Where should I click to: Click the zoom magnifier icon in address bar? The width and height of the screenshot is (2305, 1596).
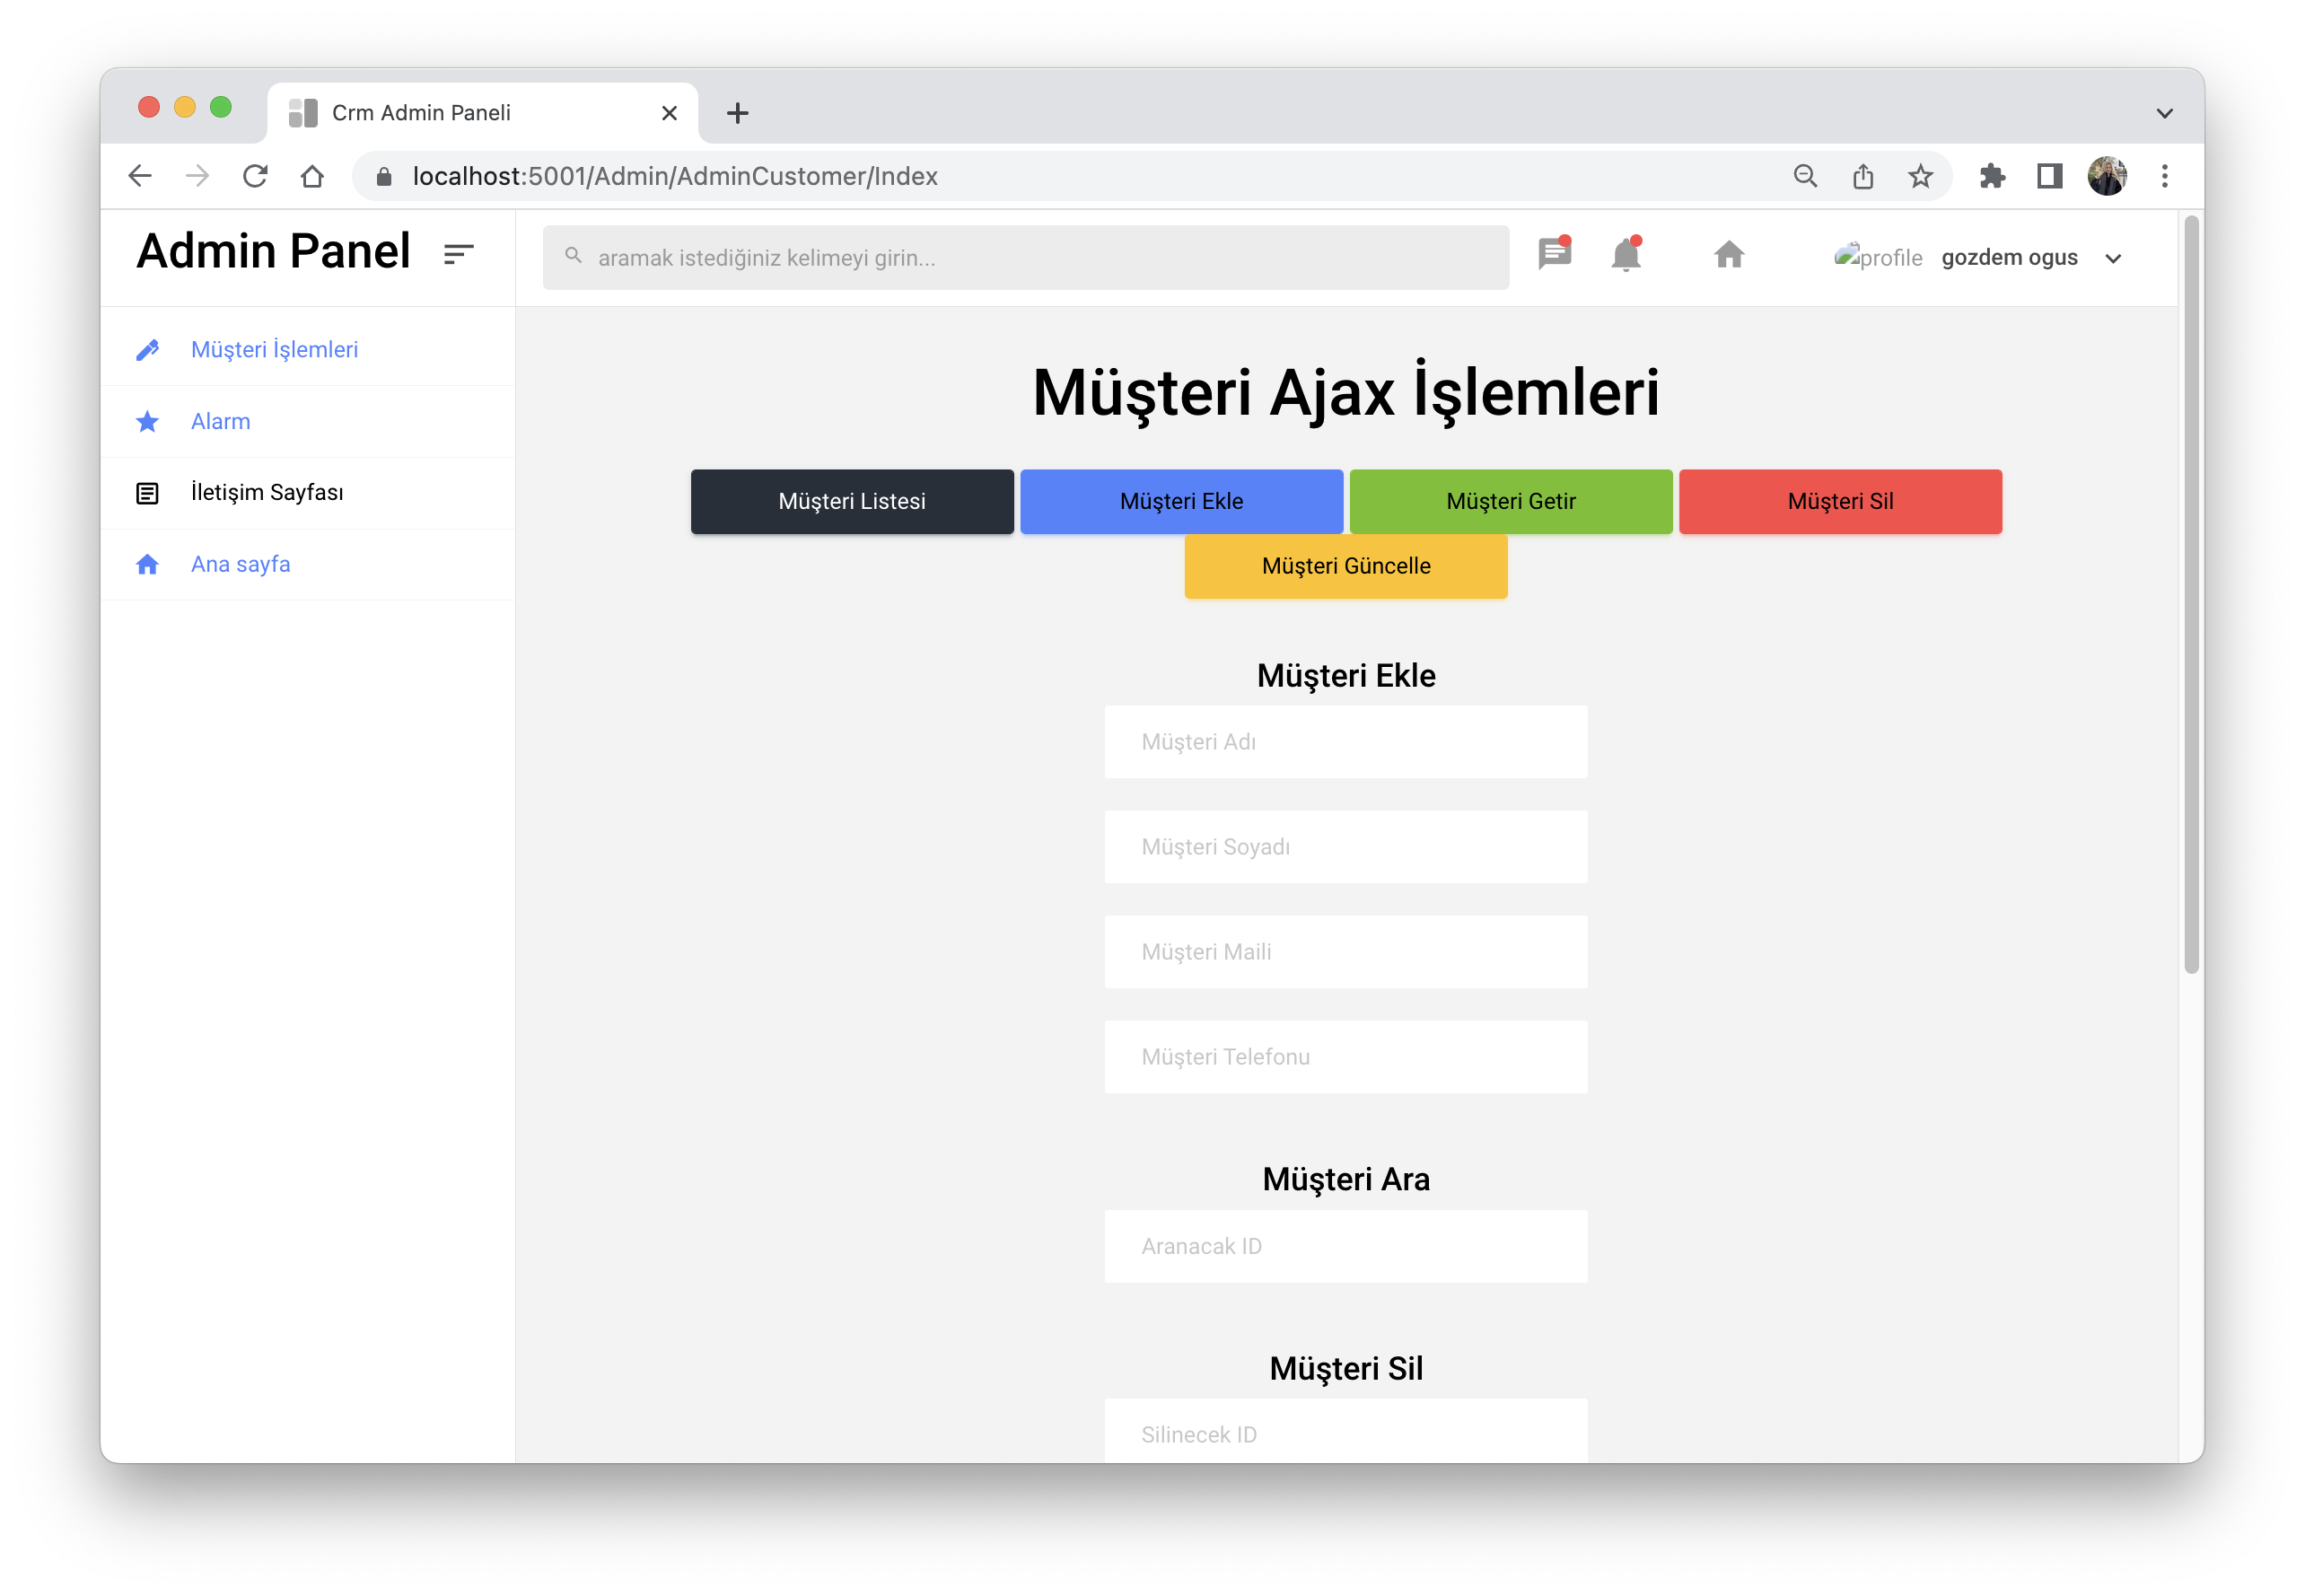[x=1805, y=176]
